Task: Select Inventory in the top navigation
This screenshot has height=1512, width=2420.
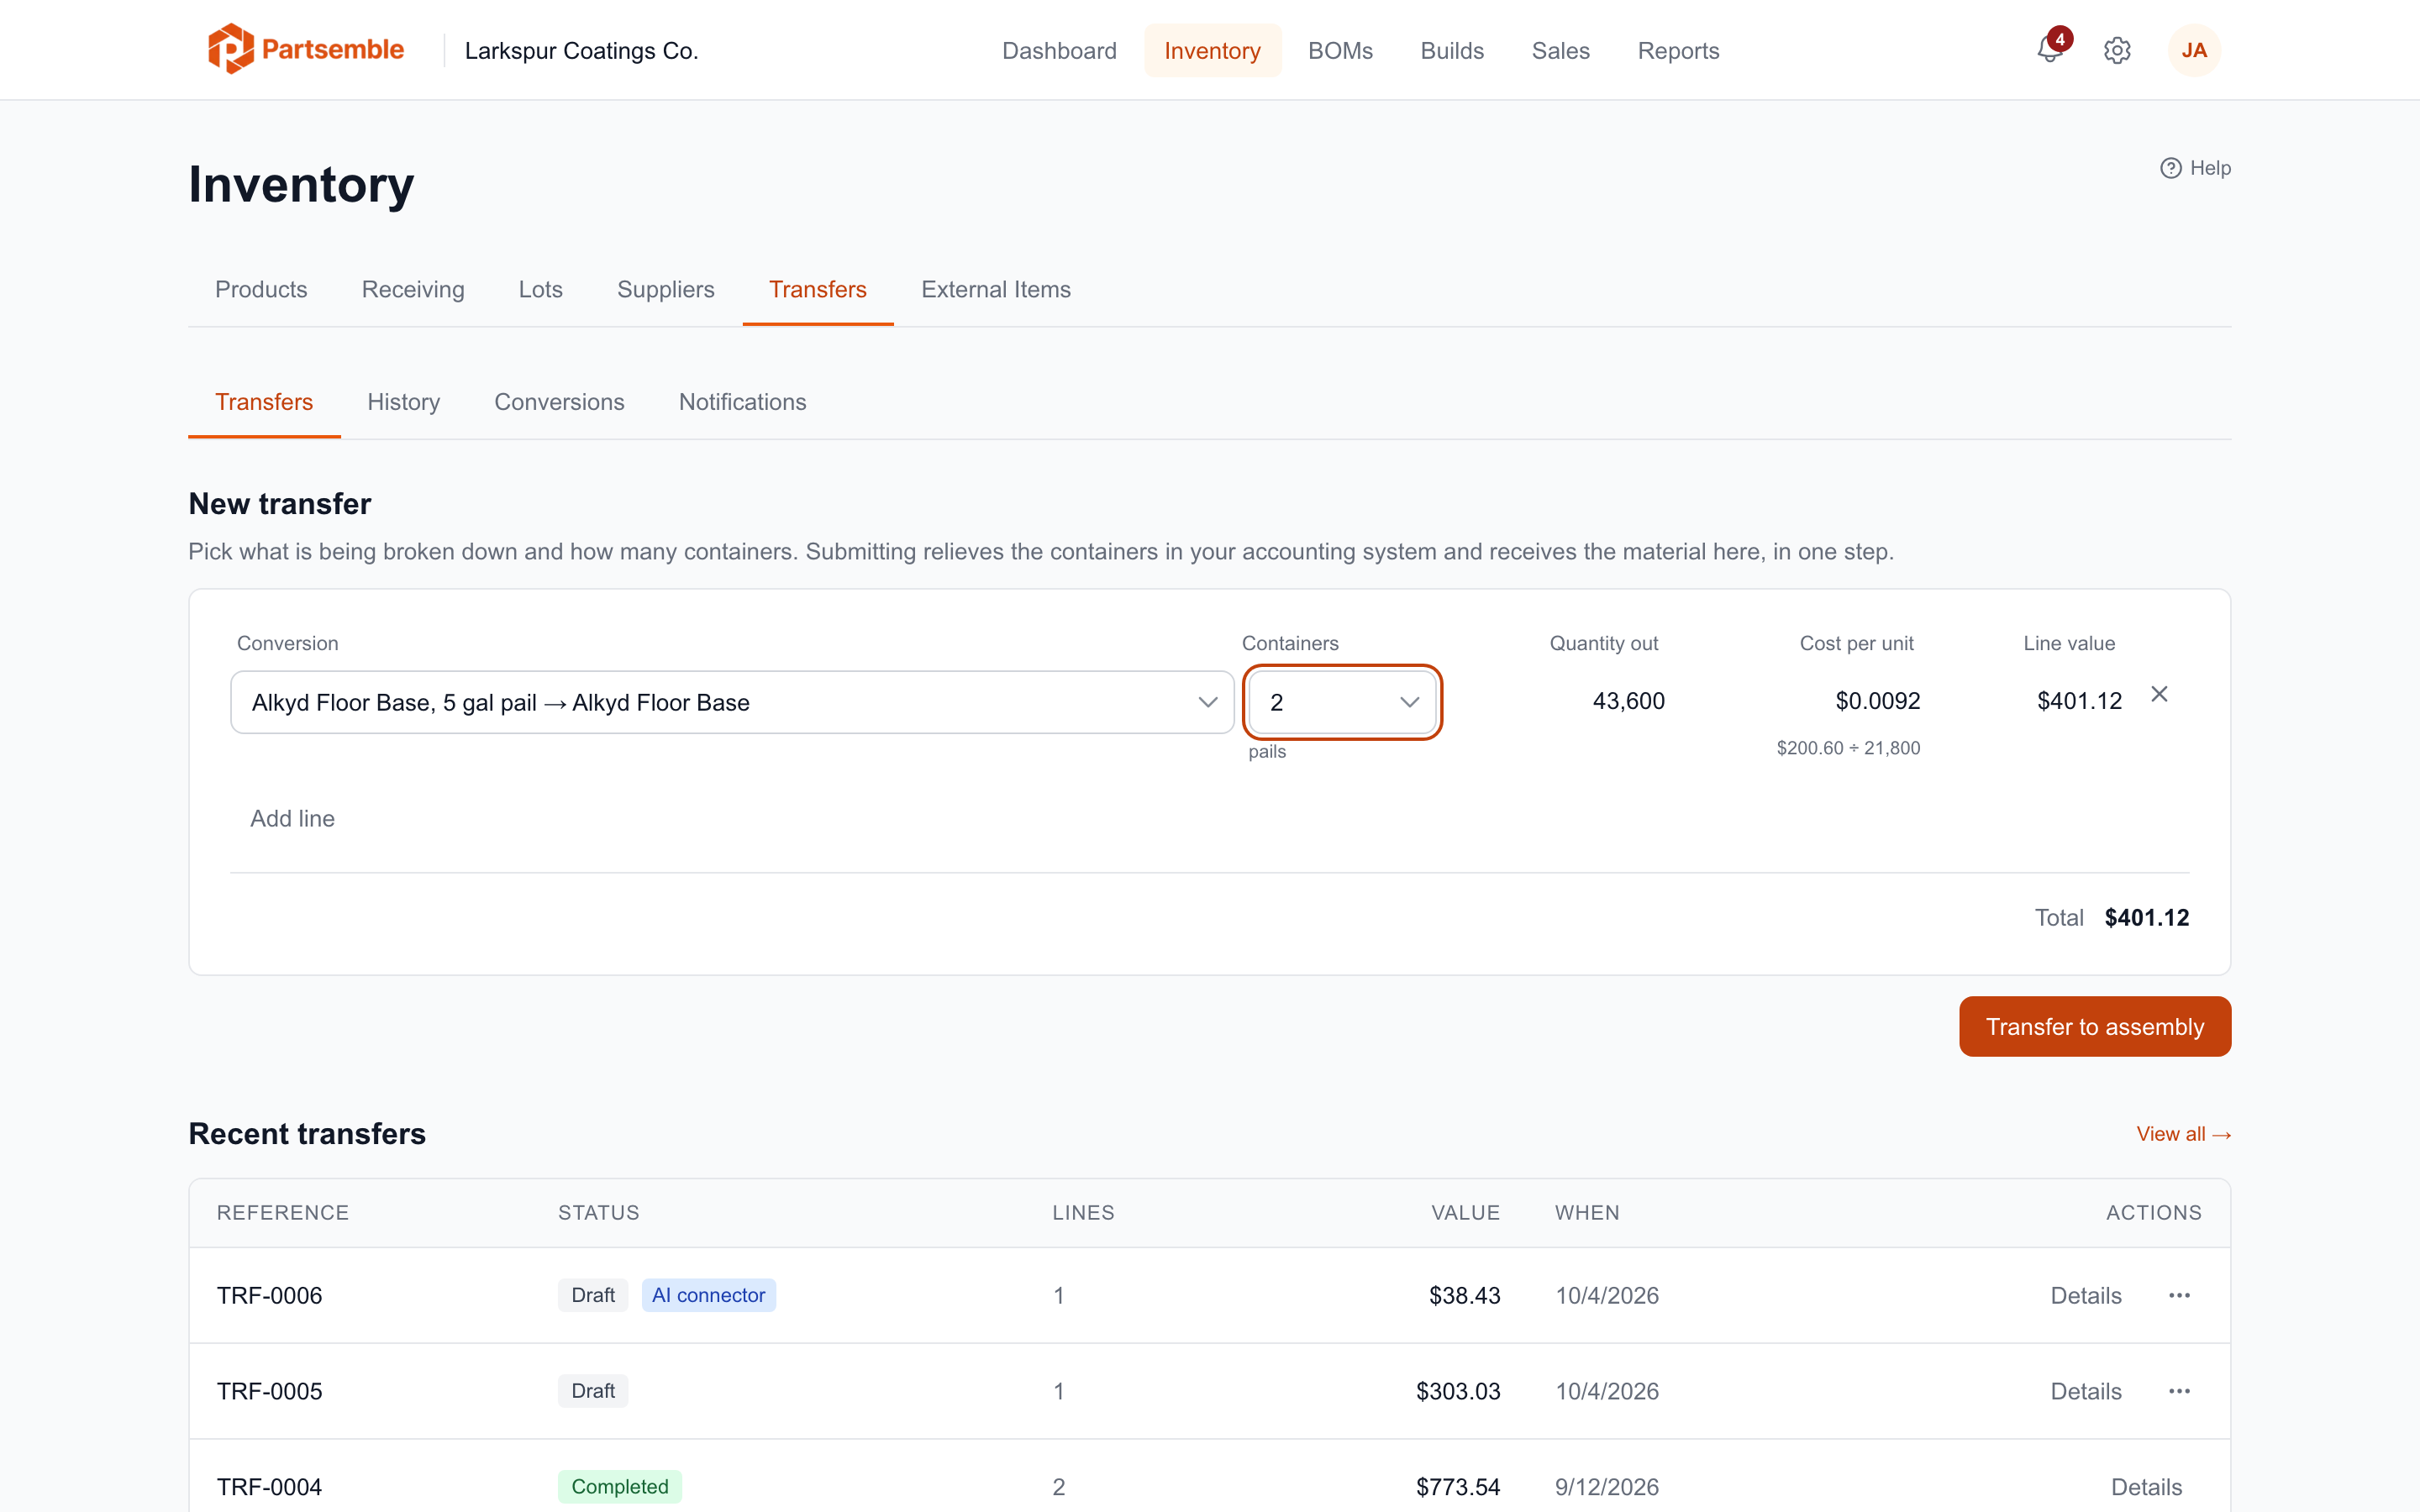Action: [1212, 50]
